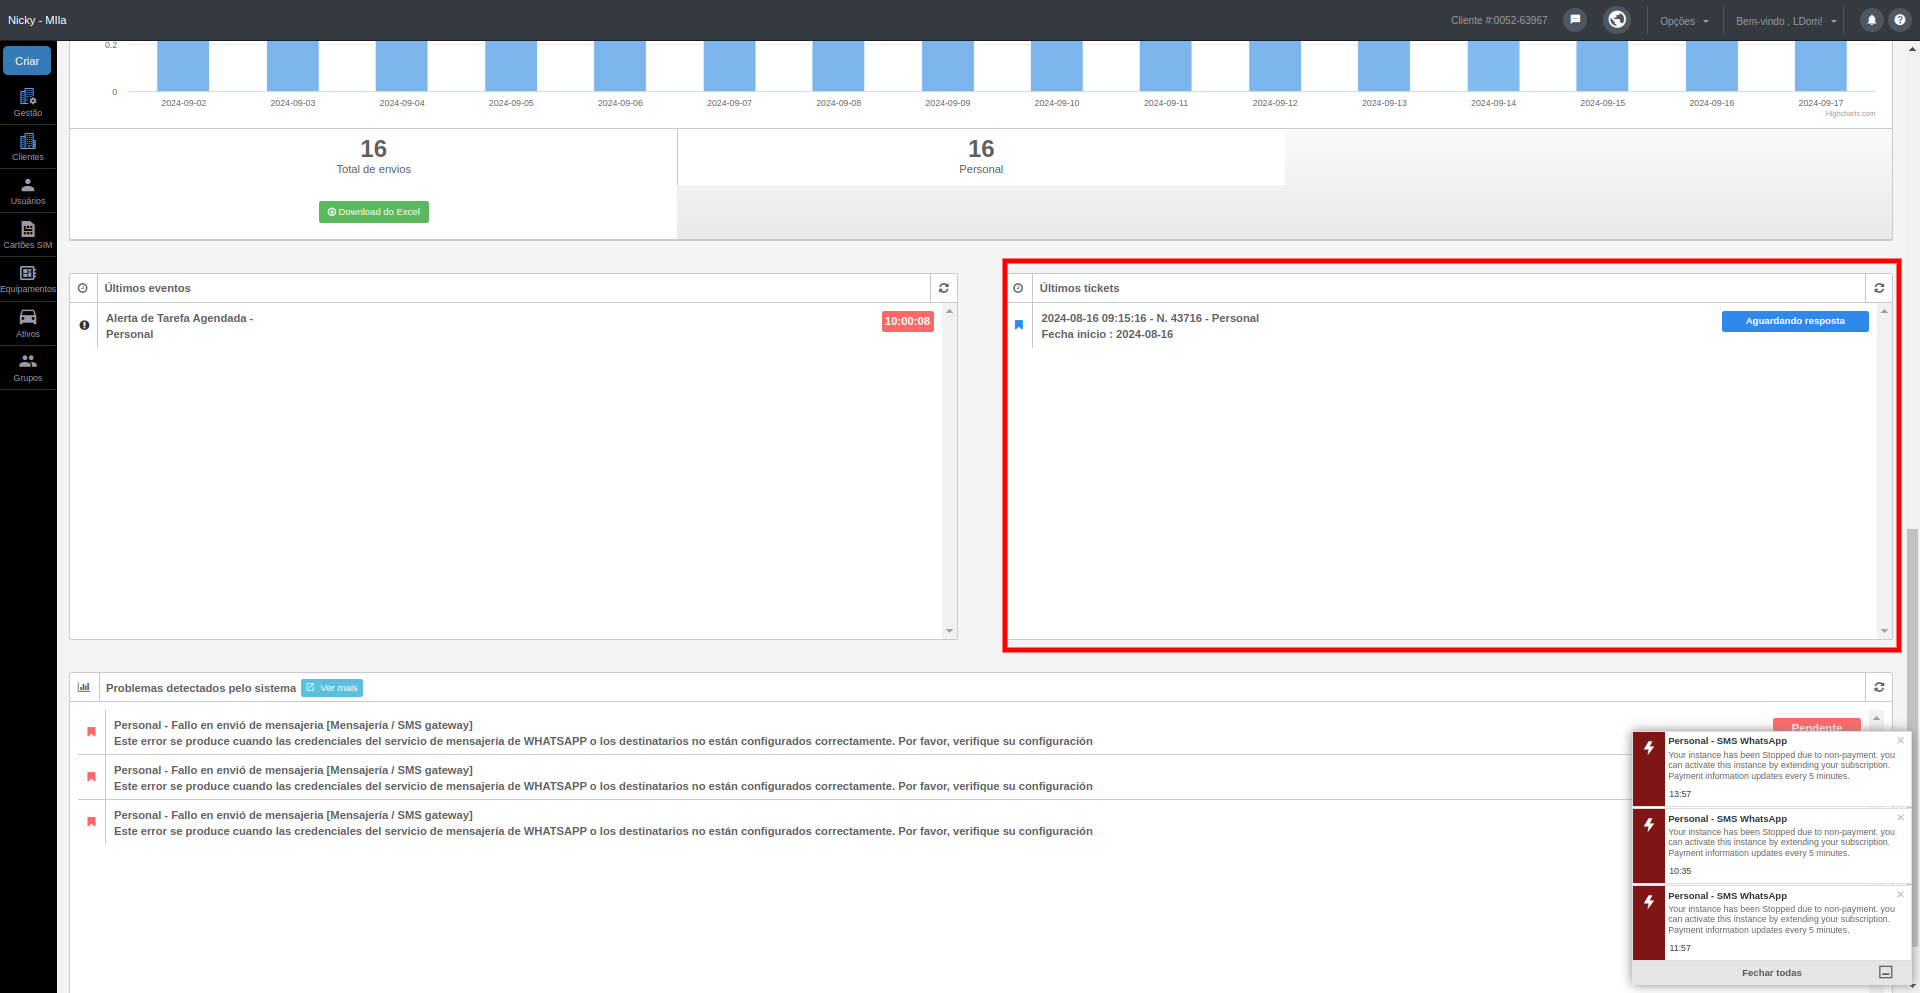Open ticket N. 43716 - Personal entry
1920x993 pixels.
[x=1150, y=326]
